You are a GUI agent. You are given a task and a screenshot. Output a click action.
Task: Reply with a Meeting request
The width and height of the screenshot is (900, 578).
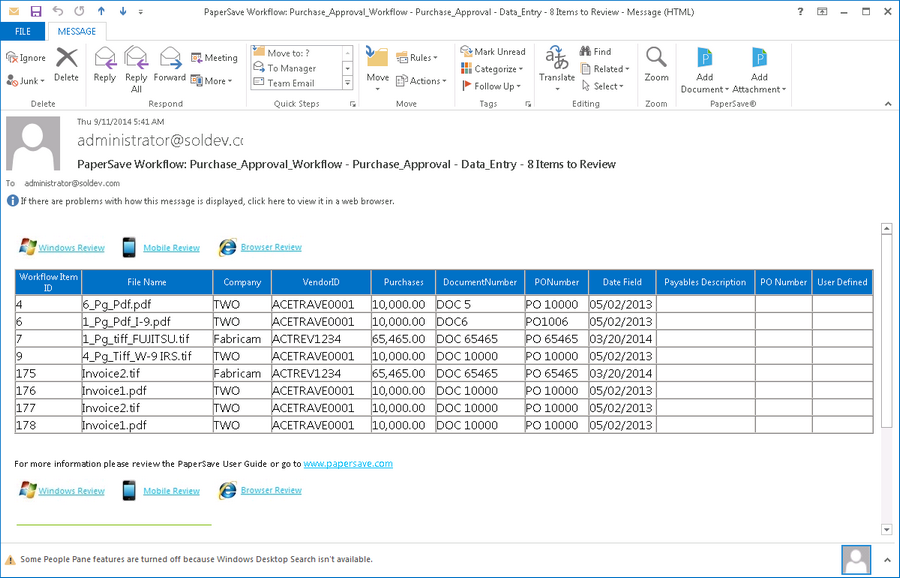tap(214, 57)
